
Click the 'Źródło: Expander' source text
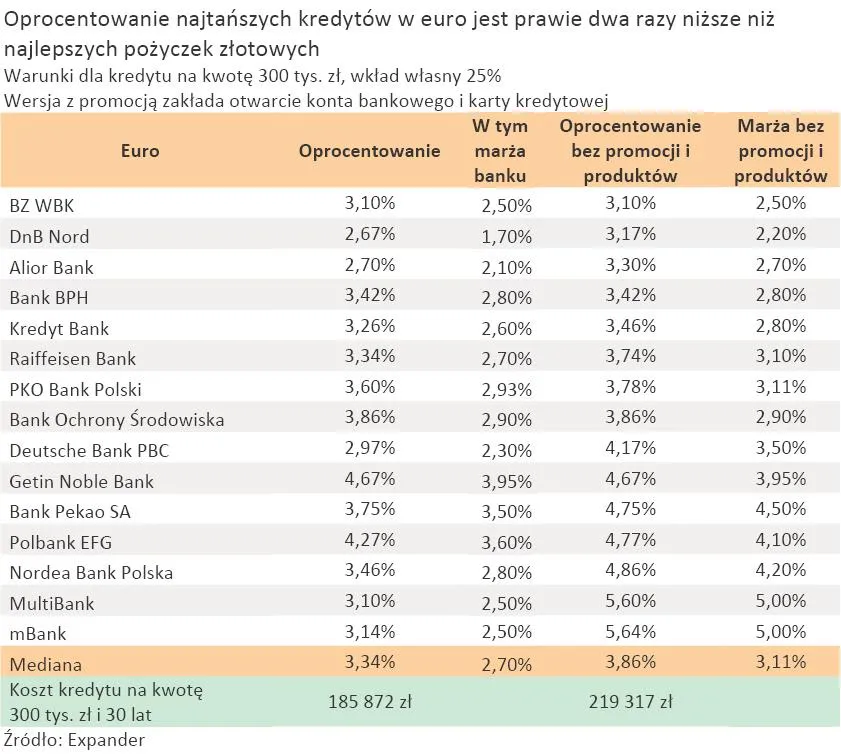click(x=75, y=741)
